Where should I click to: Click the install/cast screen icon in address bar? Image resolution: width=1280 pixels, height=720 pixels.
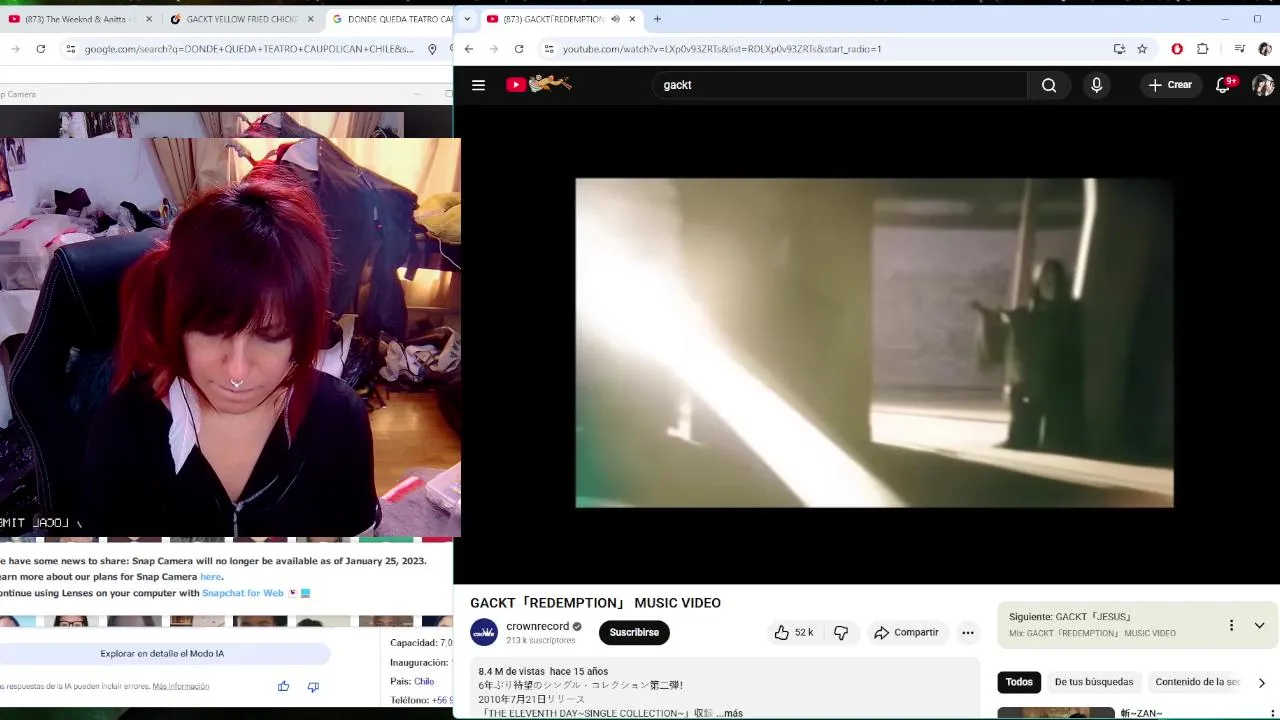click(1119, 49)
